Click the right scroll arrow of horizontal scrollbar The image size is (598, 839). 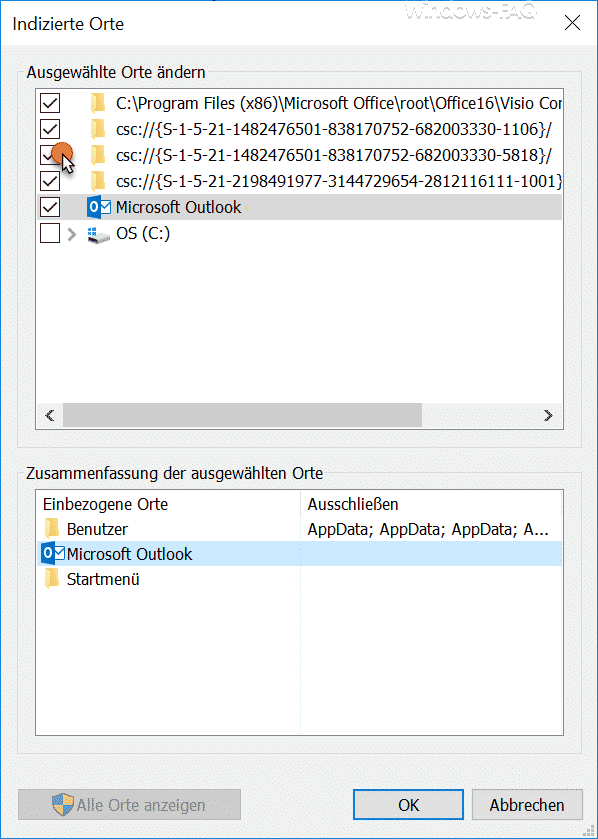548,415
